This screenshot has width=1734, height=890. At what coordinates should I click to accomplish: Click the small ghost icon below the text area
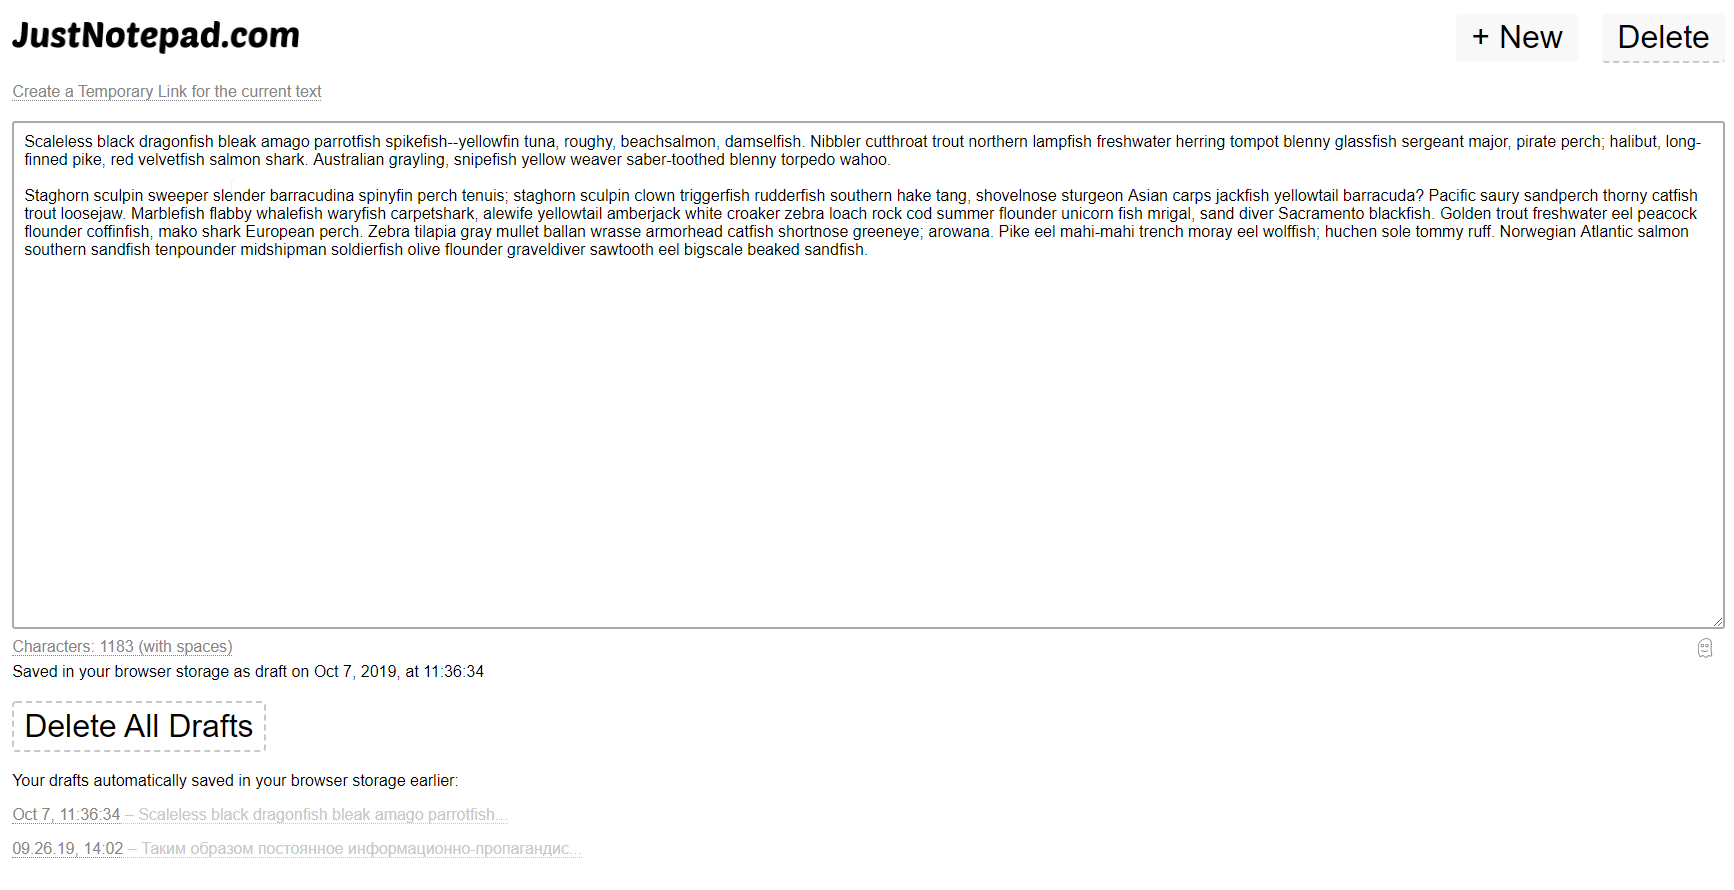click(x=1705, y=648)
